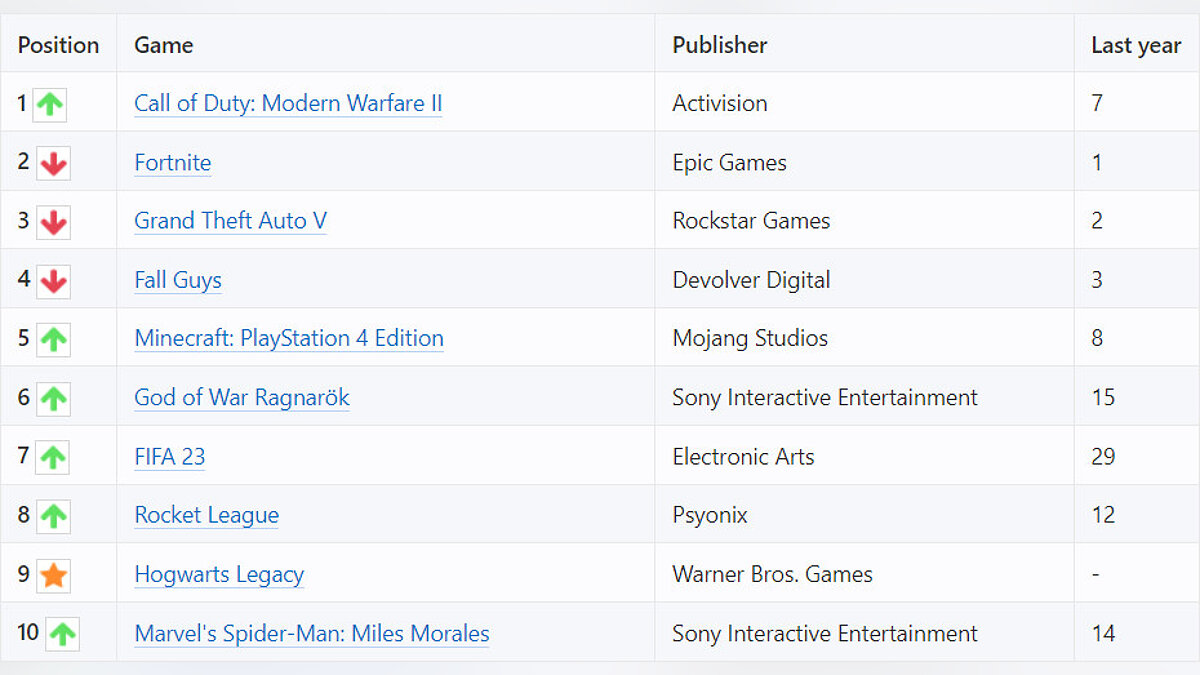Viewport: 1200px width, 675px height.
Task: Select the FIFA 23 link
Action: [x=170, y=456]
